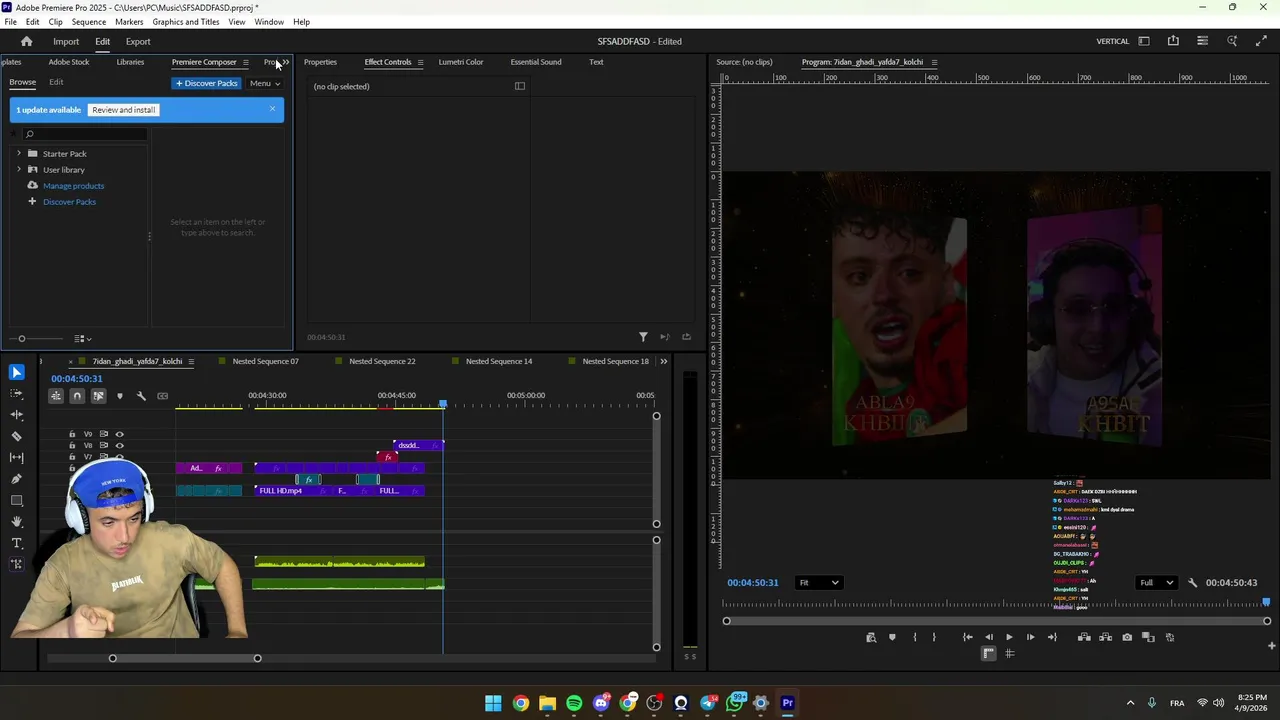Screen dimensions: 1280x720
Task: Click the Extract button in Program monitor
Action: (1105, 637)
